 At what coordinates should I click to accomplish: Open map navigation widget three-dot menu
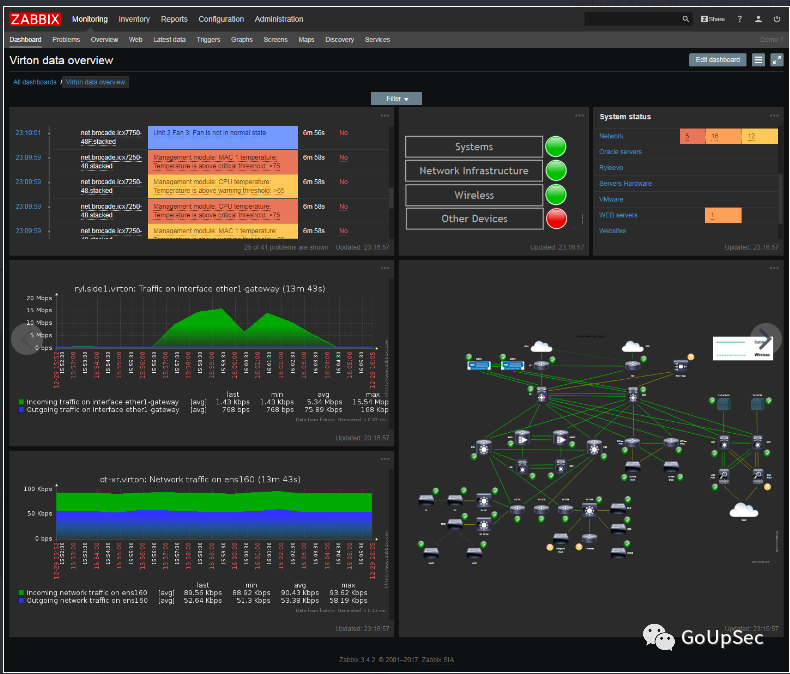579,116
